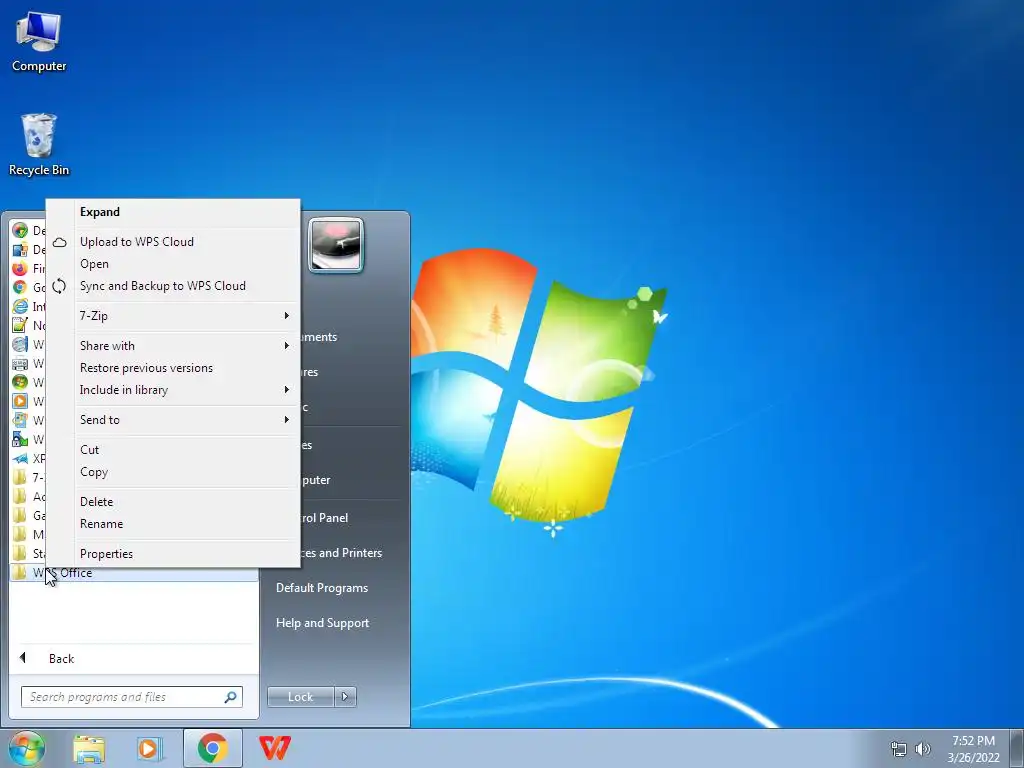Select the WPS Office folder in programs list

[x=134, y=573]
